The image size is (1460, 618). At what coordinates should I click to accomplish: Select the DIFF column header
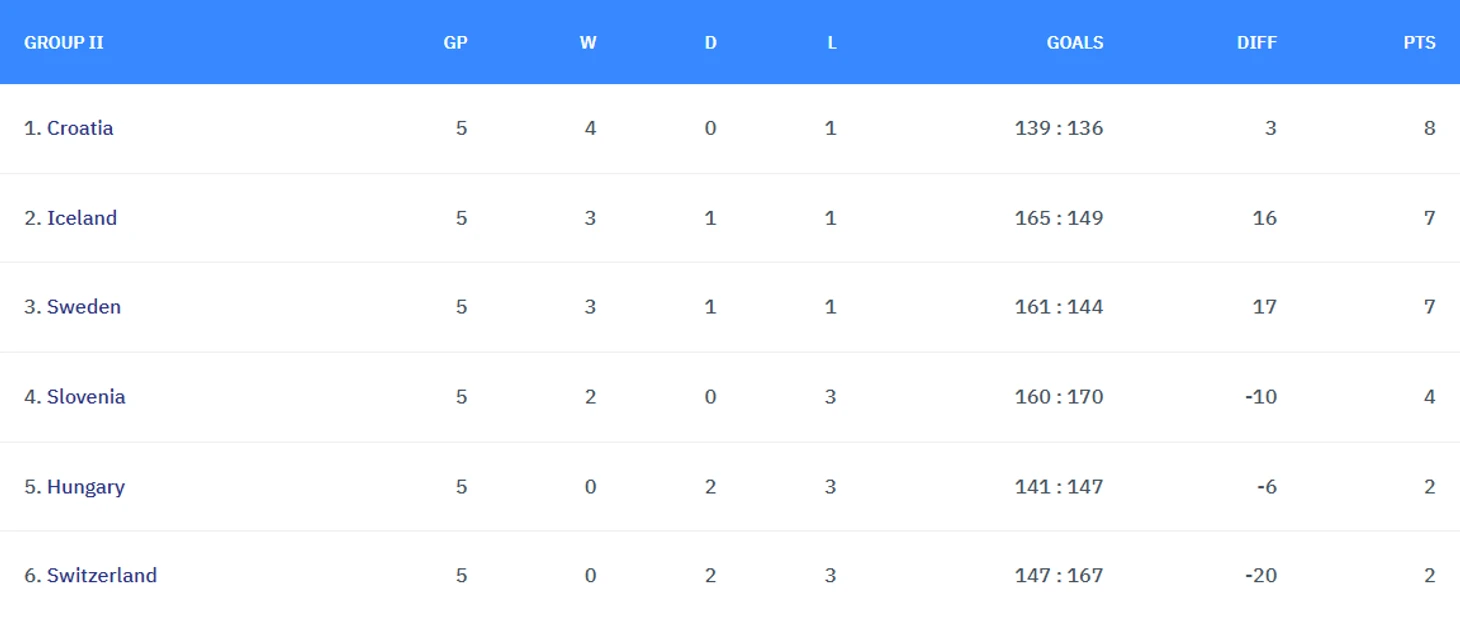click(1257, 43)
